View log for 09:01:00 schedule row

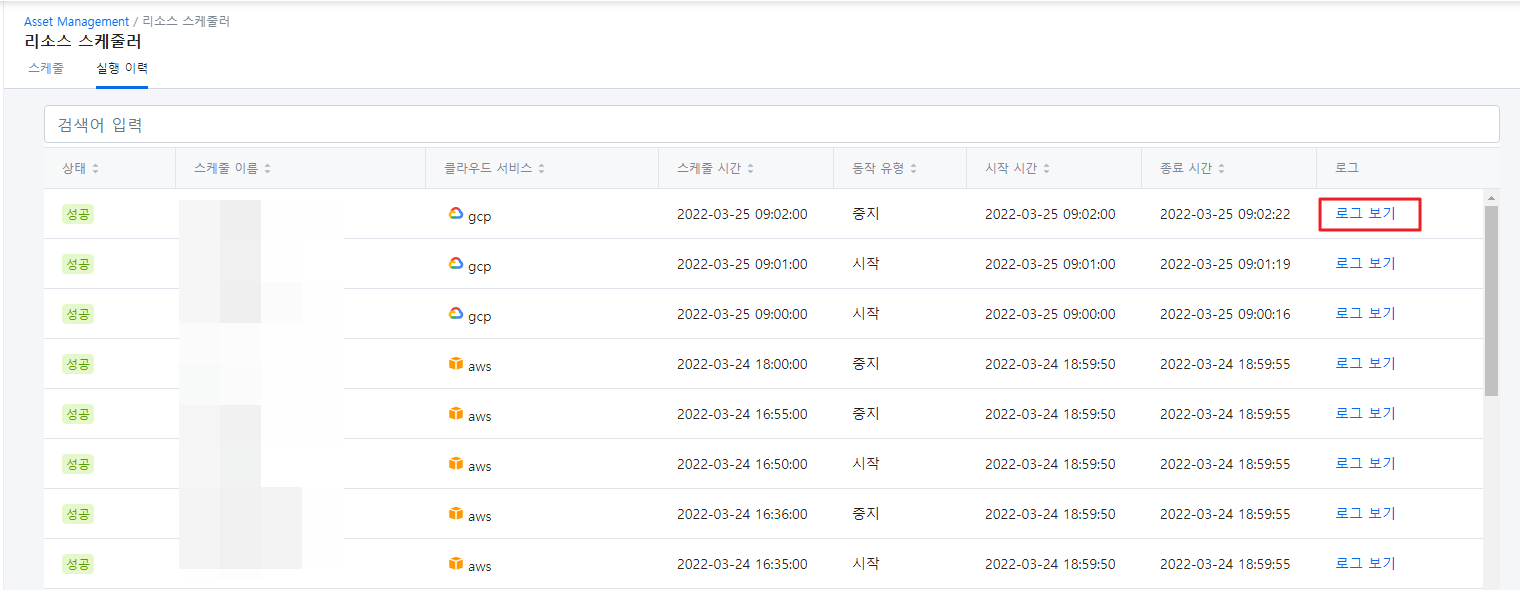pos(1365,263)
